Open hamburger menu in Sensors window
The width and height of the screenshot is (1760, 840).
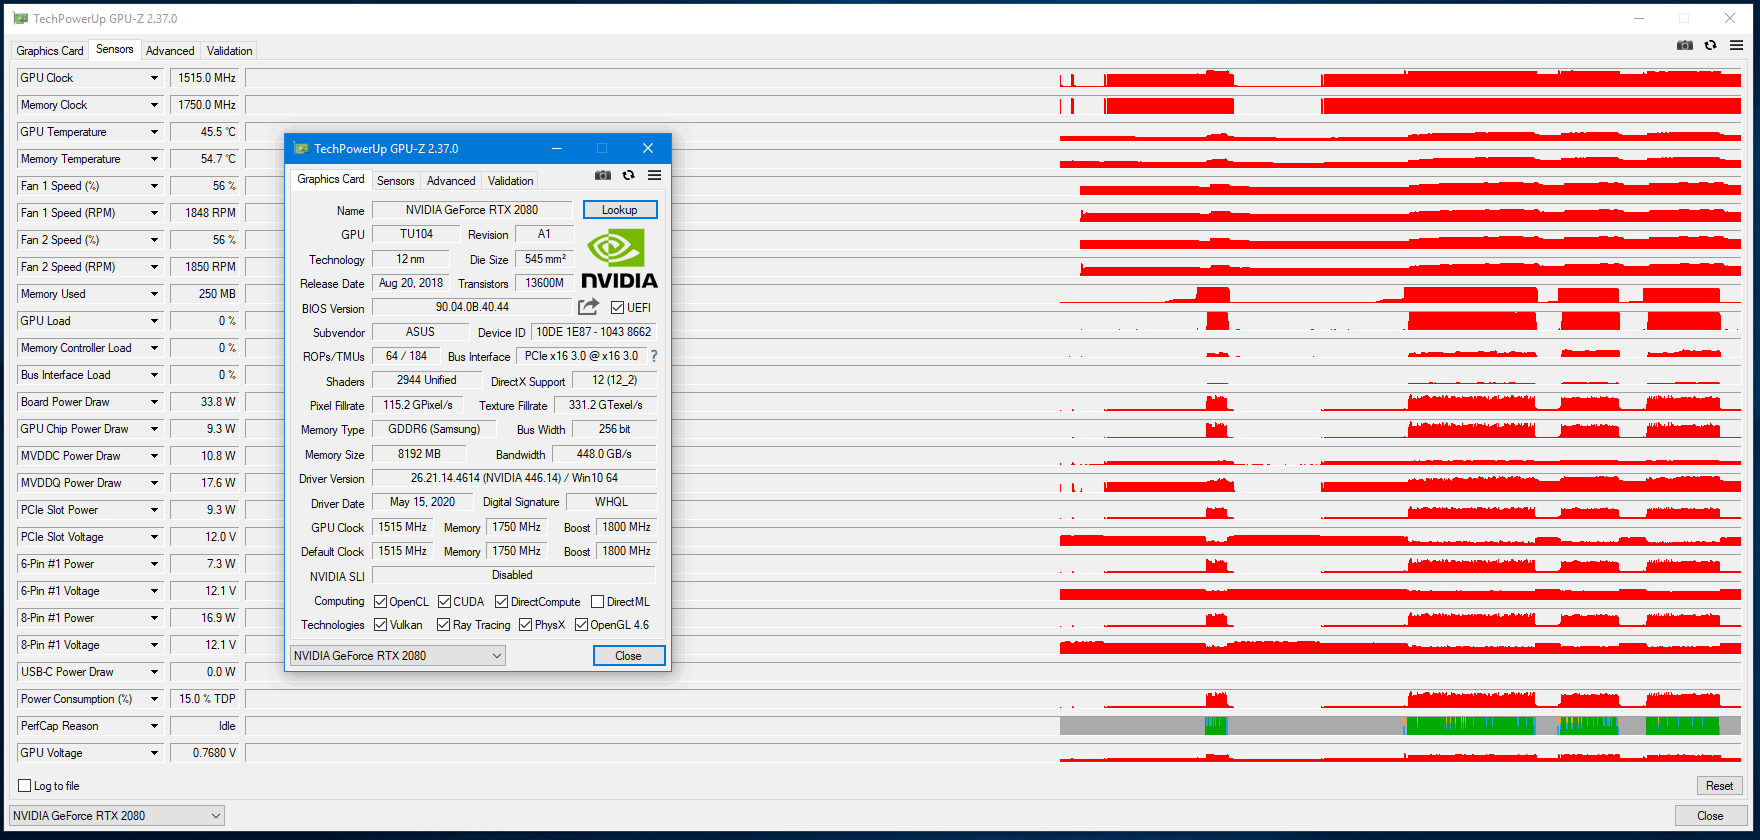tap(1737, 45)
